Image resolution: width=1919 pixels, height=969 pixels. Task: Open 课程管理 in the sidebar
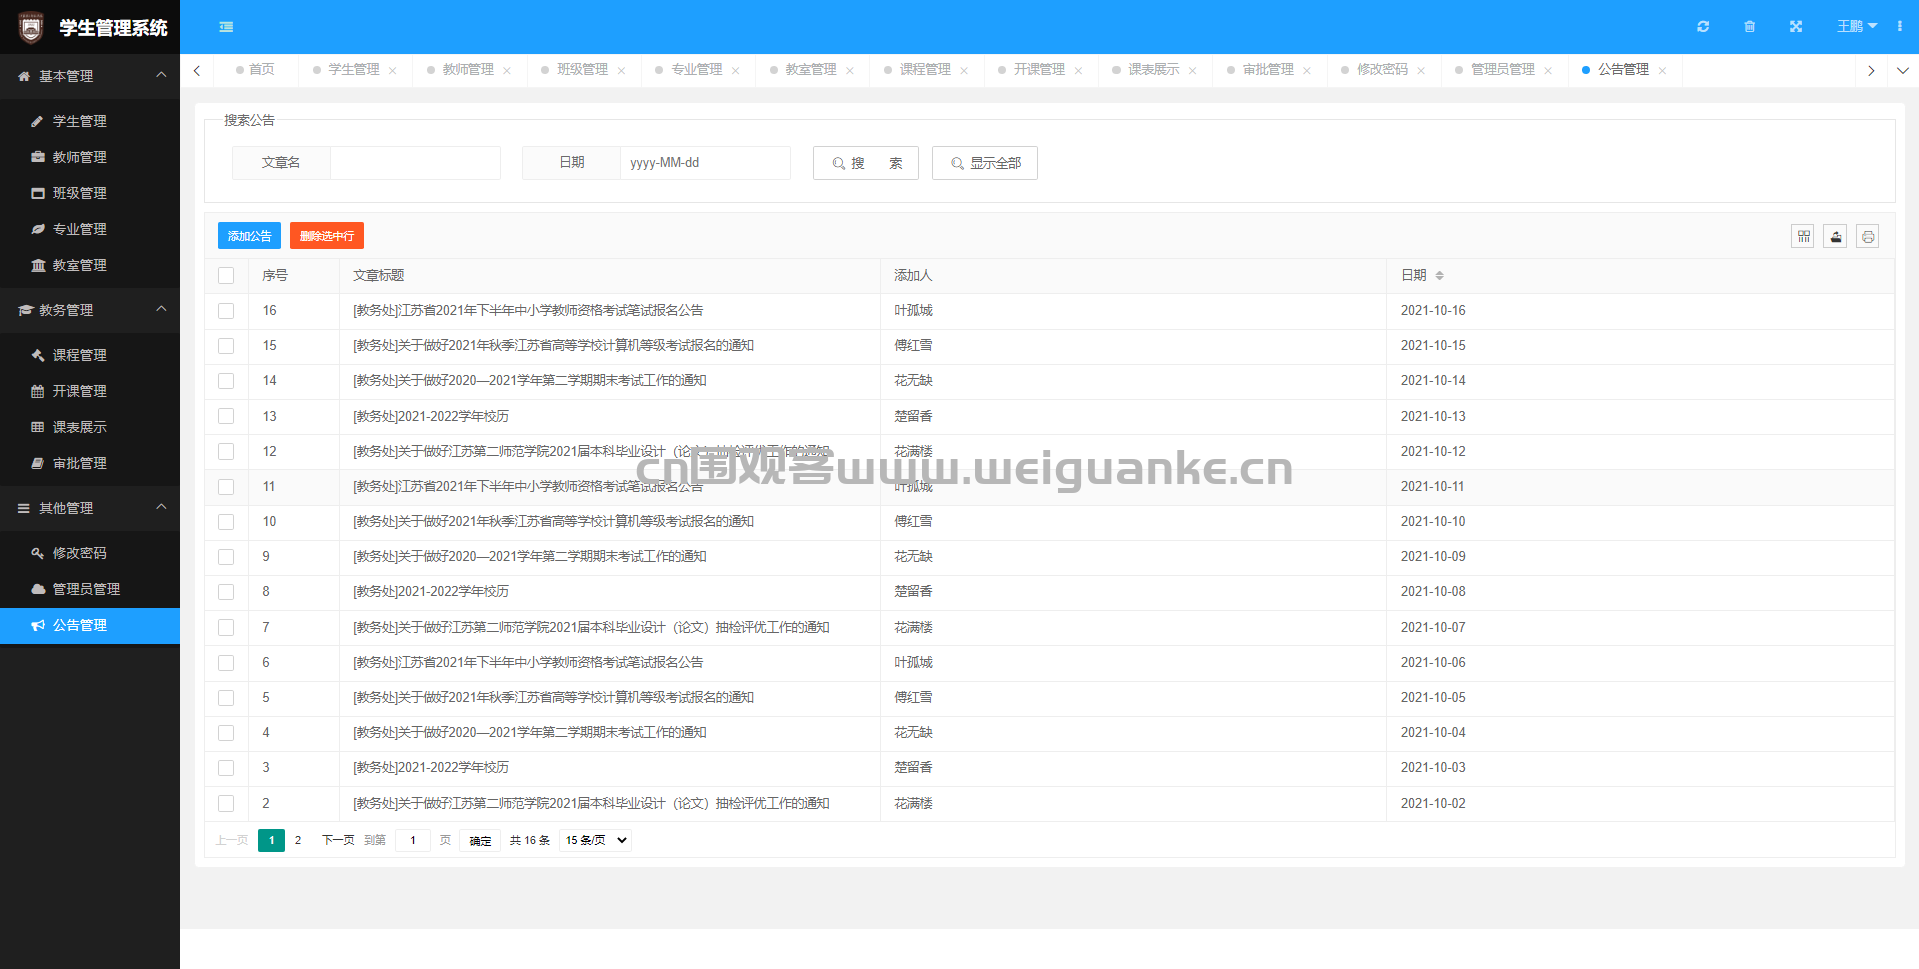90,355
